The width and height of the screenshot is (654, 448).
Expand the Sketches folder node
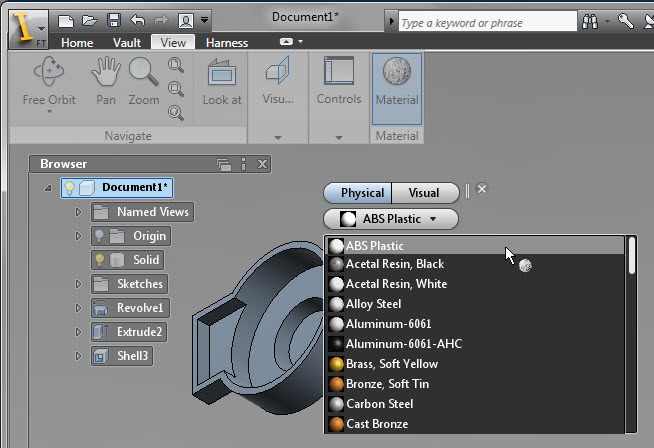click(78, 284)
